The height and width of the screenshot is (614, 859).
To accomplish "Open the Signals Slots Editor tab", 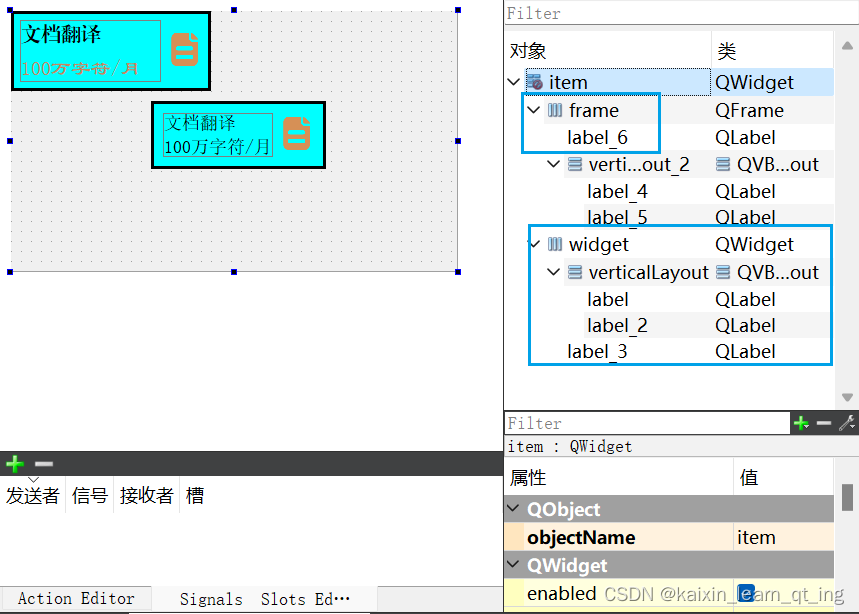I will coord(263,599).
